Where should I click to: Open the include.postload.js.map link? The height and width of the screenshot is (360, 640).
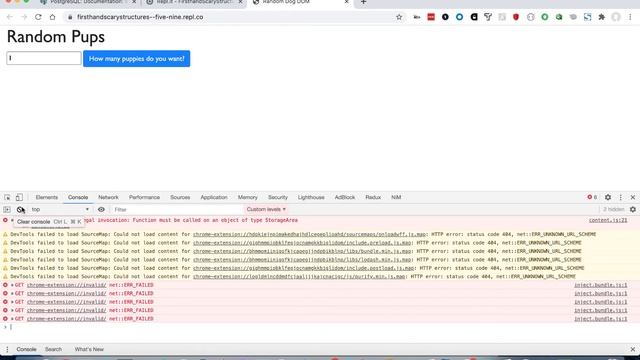303,268
